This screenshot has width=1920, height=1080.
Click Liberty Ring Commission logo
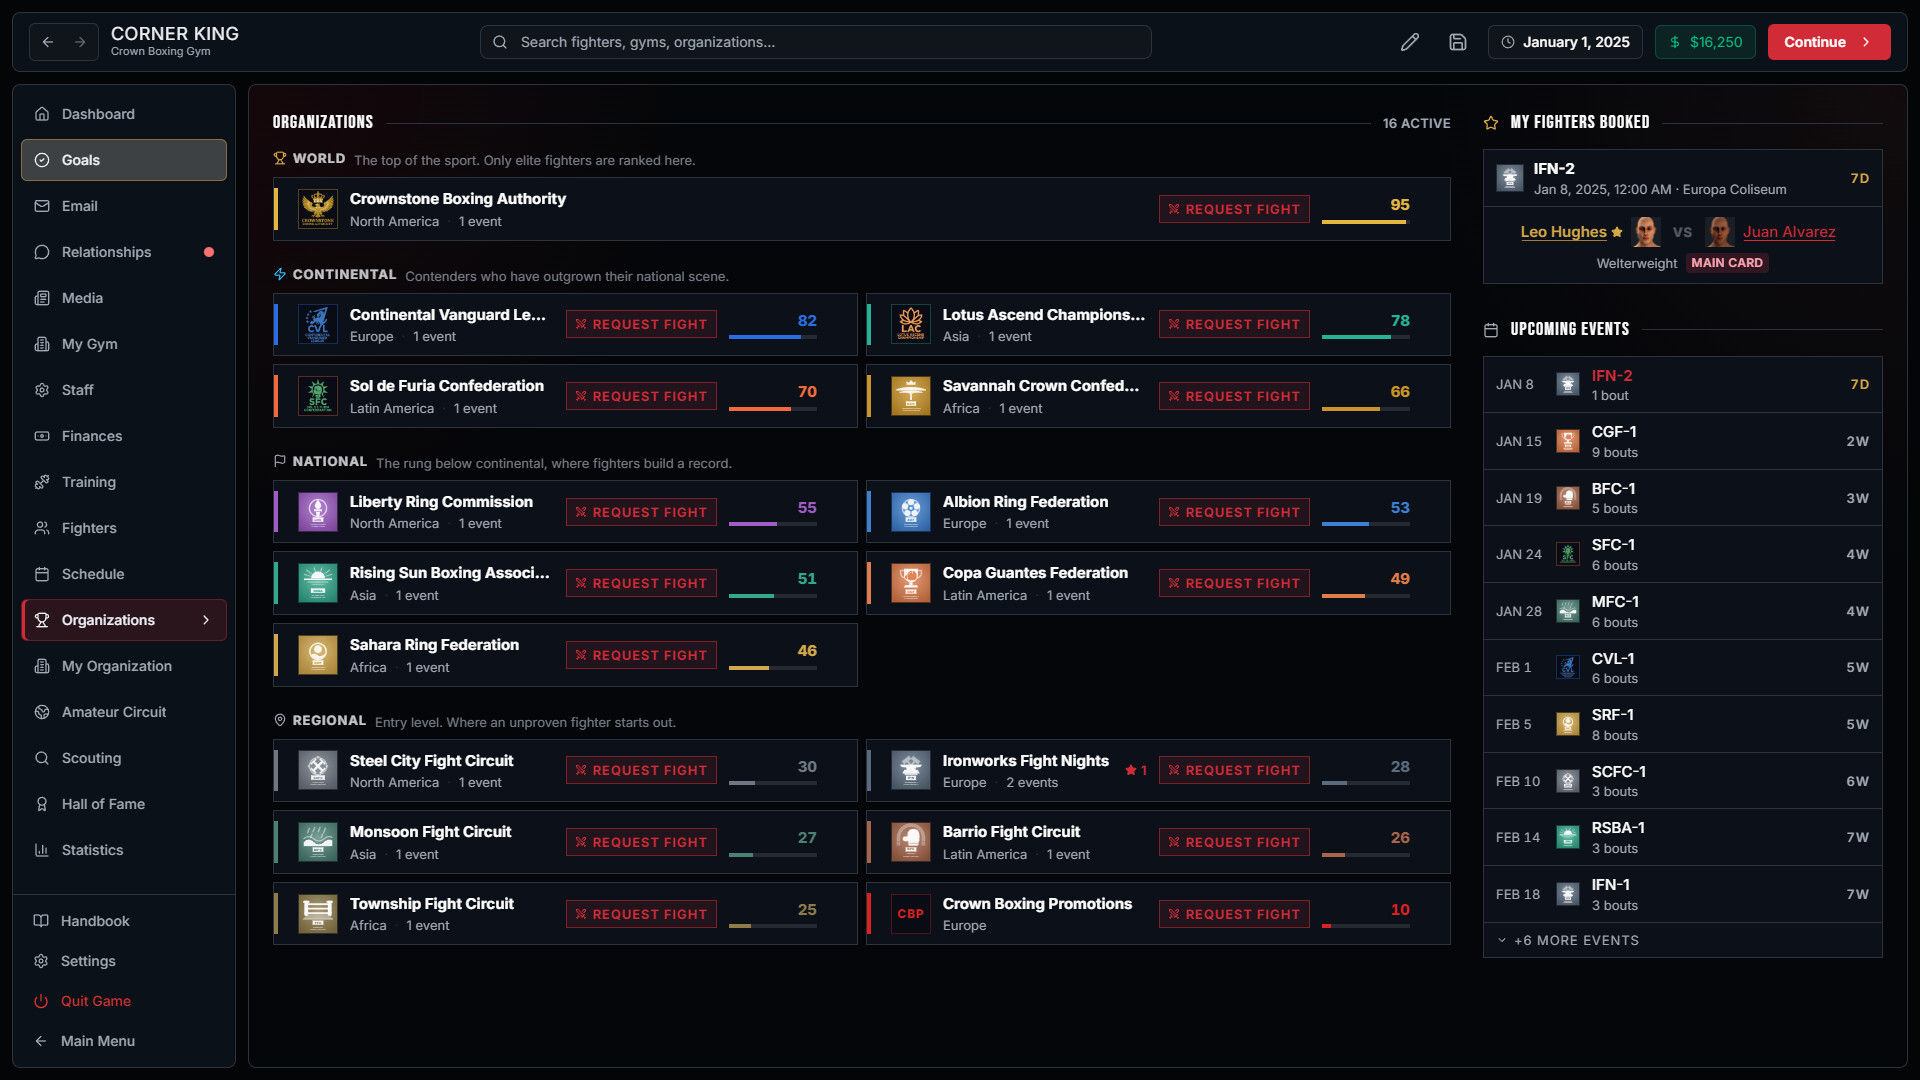(x=318, y=512)
